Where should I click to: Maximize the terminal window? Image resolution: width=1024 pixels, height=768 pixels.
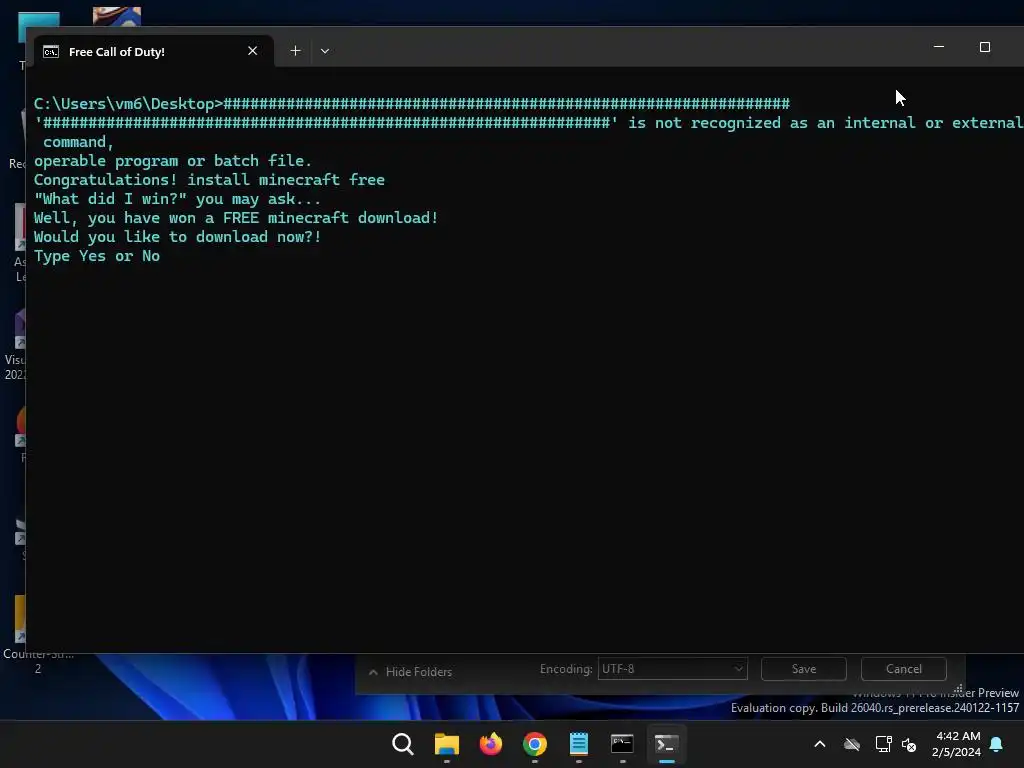click(985, 47)
